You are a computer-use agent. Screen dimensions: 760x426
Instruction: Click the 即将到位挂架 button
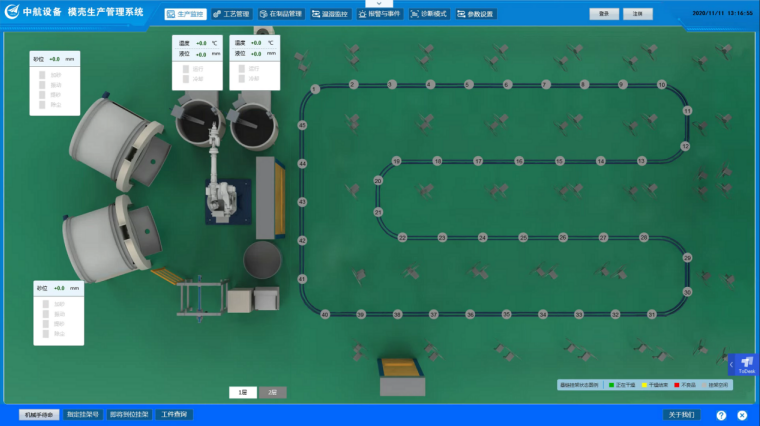(x=129, y=415)
